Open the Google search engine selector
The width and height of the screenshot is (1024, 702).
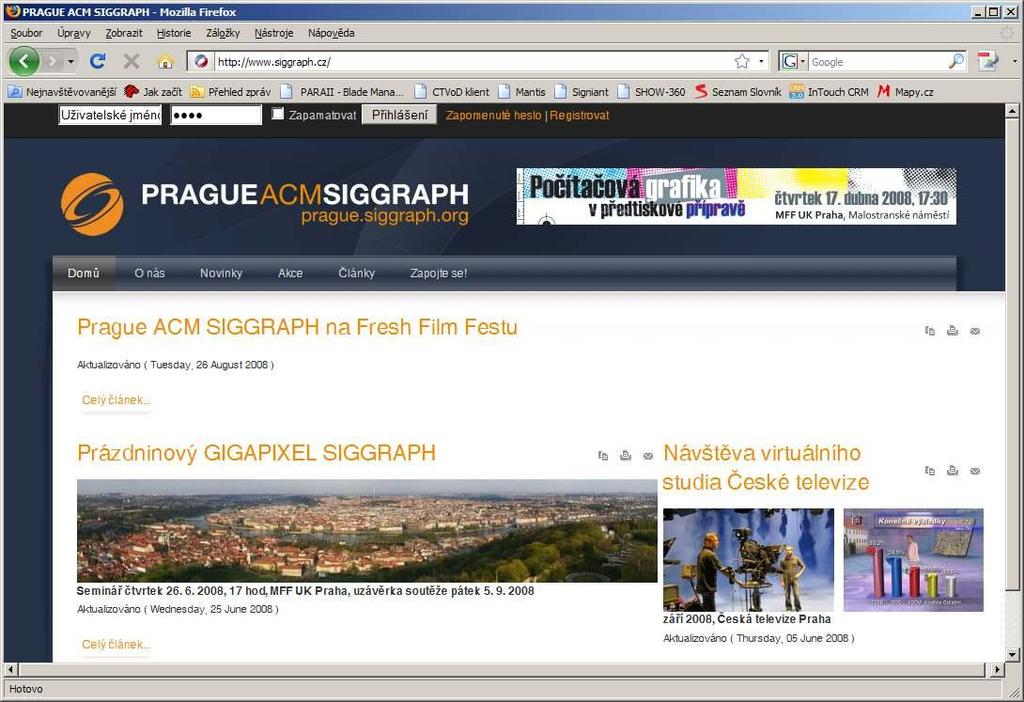click(793, 61)
